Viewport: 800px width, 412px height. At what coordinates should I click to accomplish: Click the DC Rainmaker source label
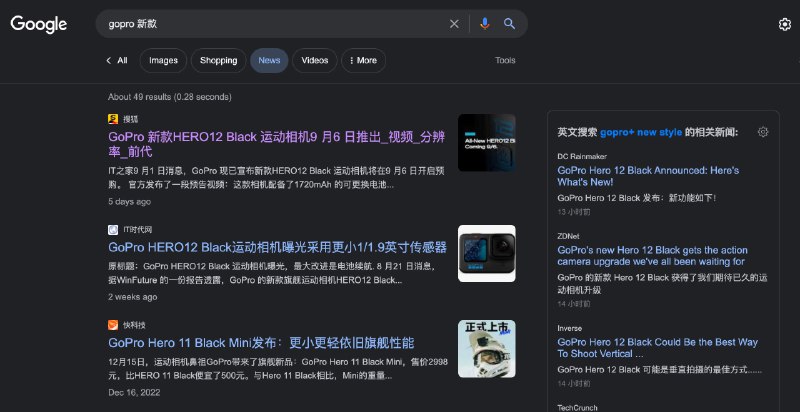582,157
